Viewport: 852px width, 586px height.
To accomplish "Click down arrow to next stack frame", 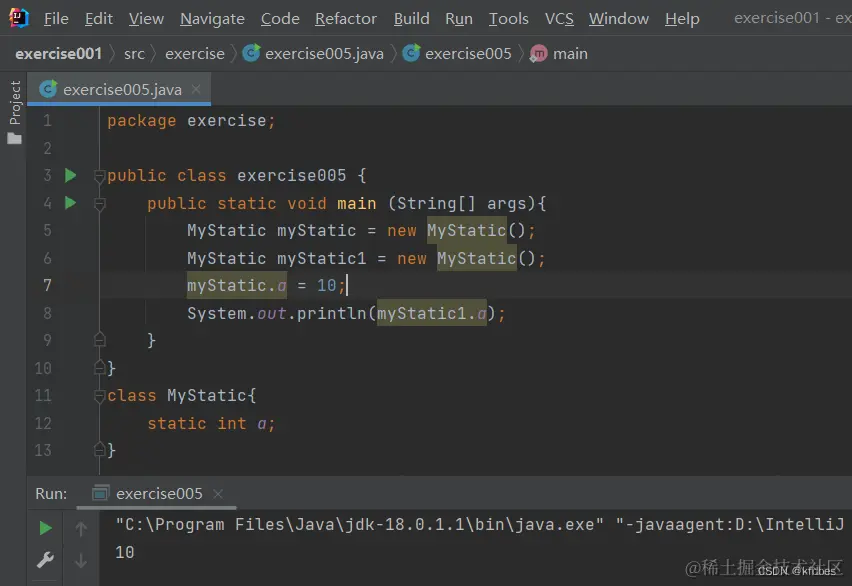I will pos(81,560).
